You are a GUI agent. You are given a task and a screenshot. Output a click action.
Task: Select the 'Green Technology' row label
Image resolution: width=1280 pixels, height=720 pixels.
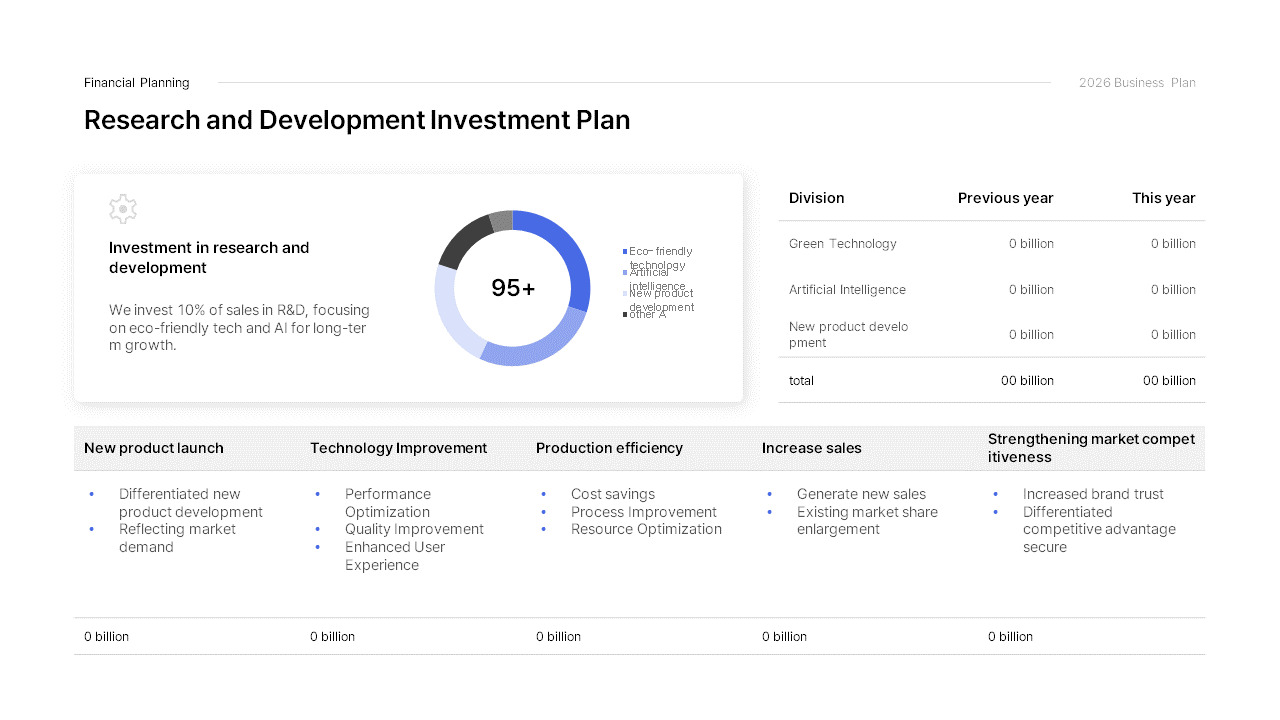[x=843, y=244]
